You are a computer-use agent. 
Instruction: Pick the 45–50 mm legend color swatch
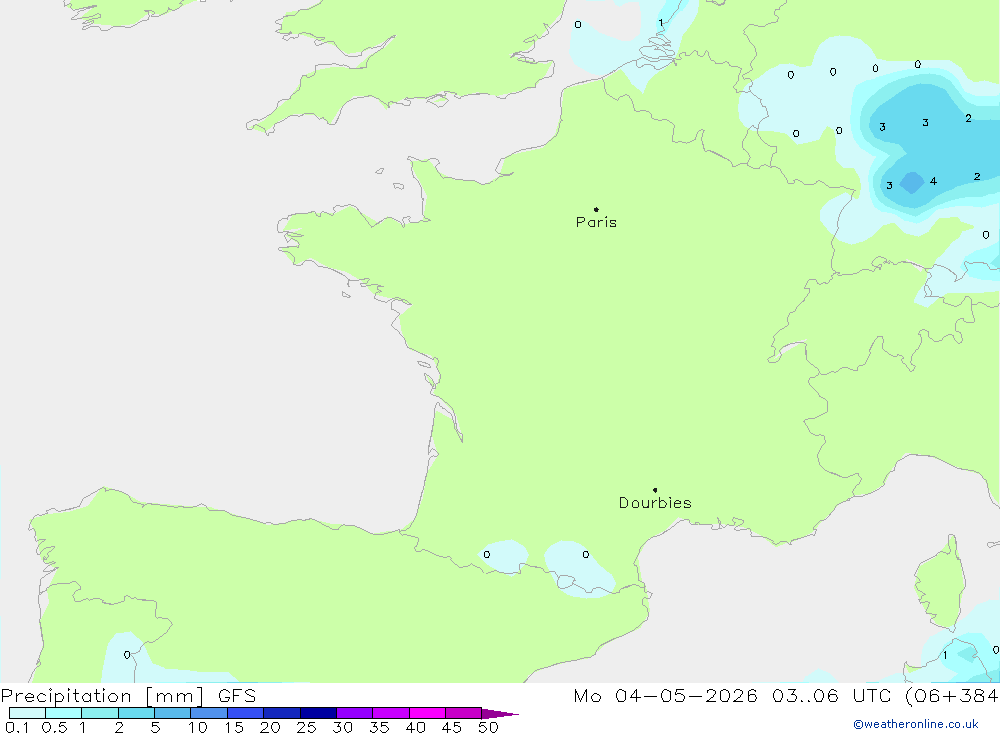click(x=464, y=713)
